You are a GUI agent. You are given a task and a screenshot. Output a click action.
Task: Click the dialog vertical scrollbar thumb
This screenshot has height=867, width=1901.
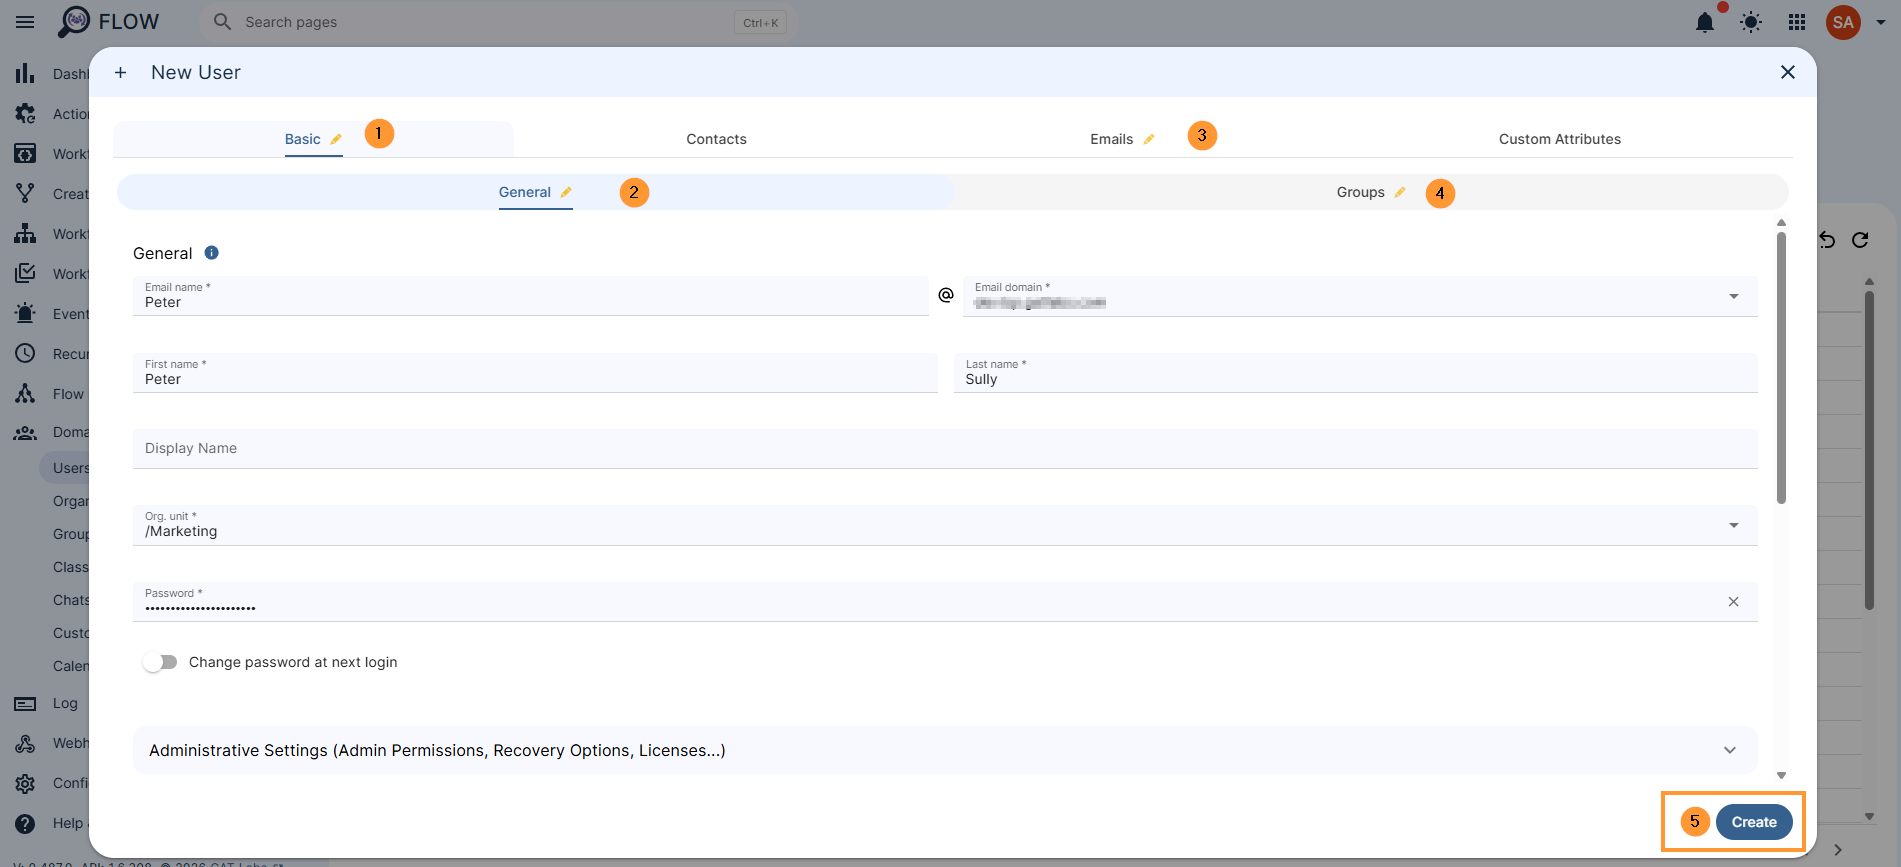pyautogui.click(x=1781, y=368)
